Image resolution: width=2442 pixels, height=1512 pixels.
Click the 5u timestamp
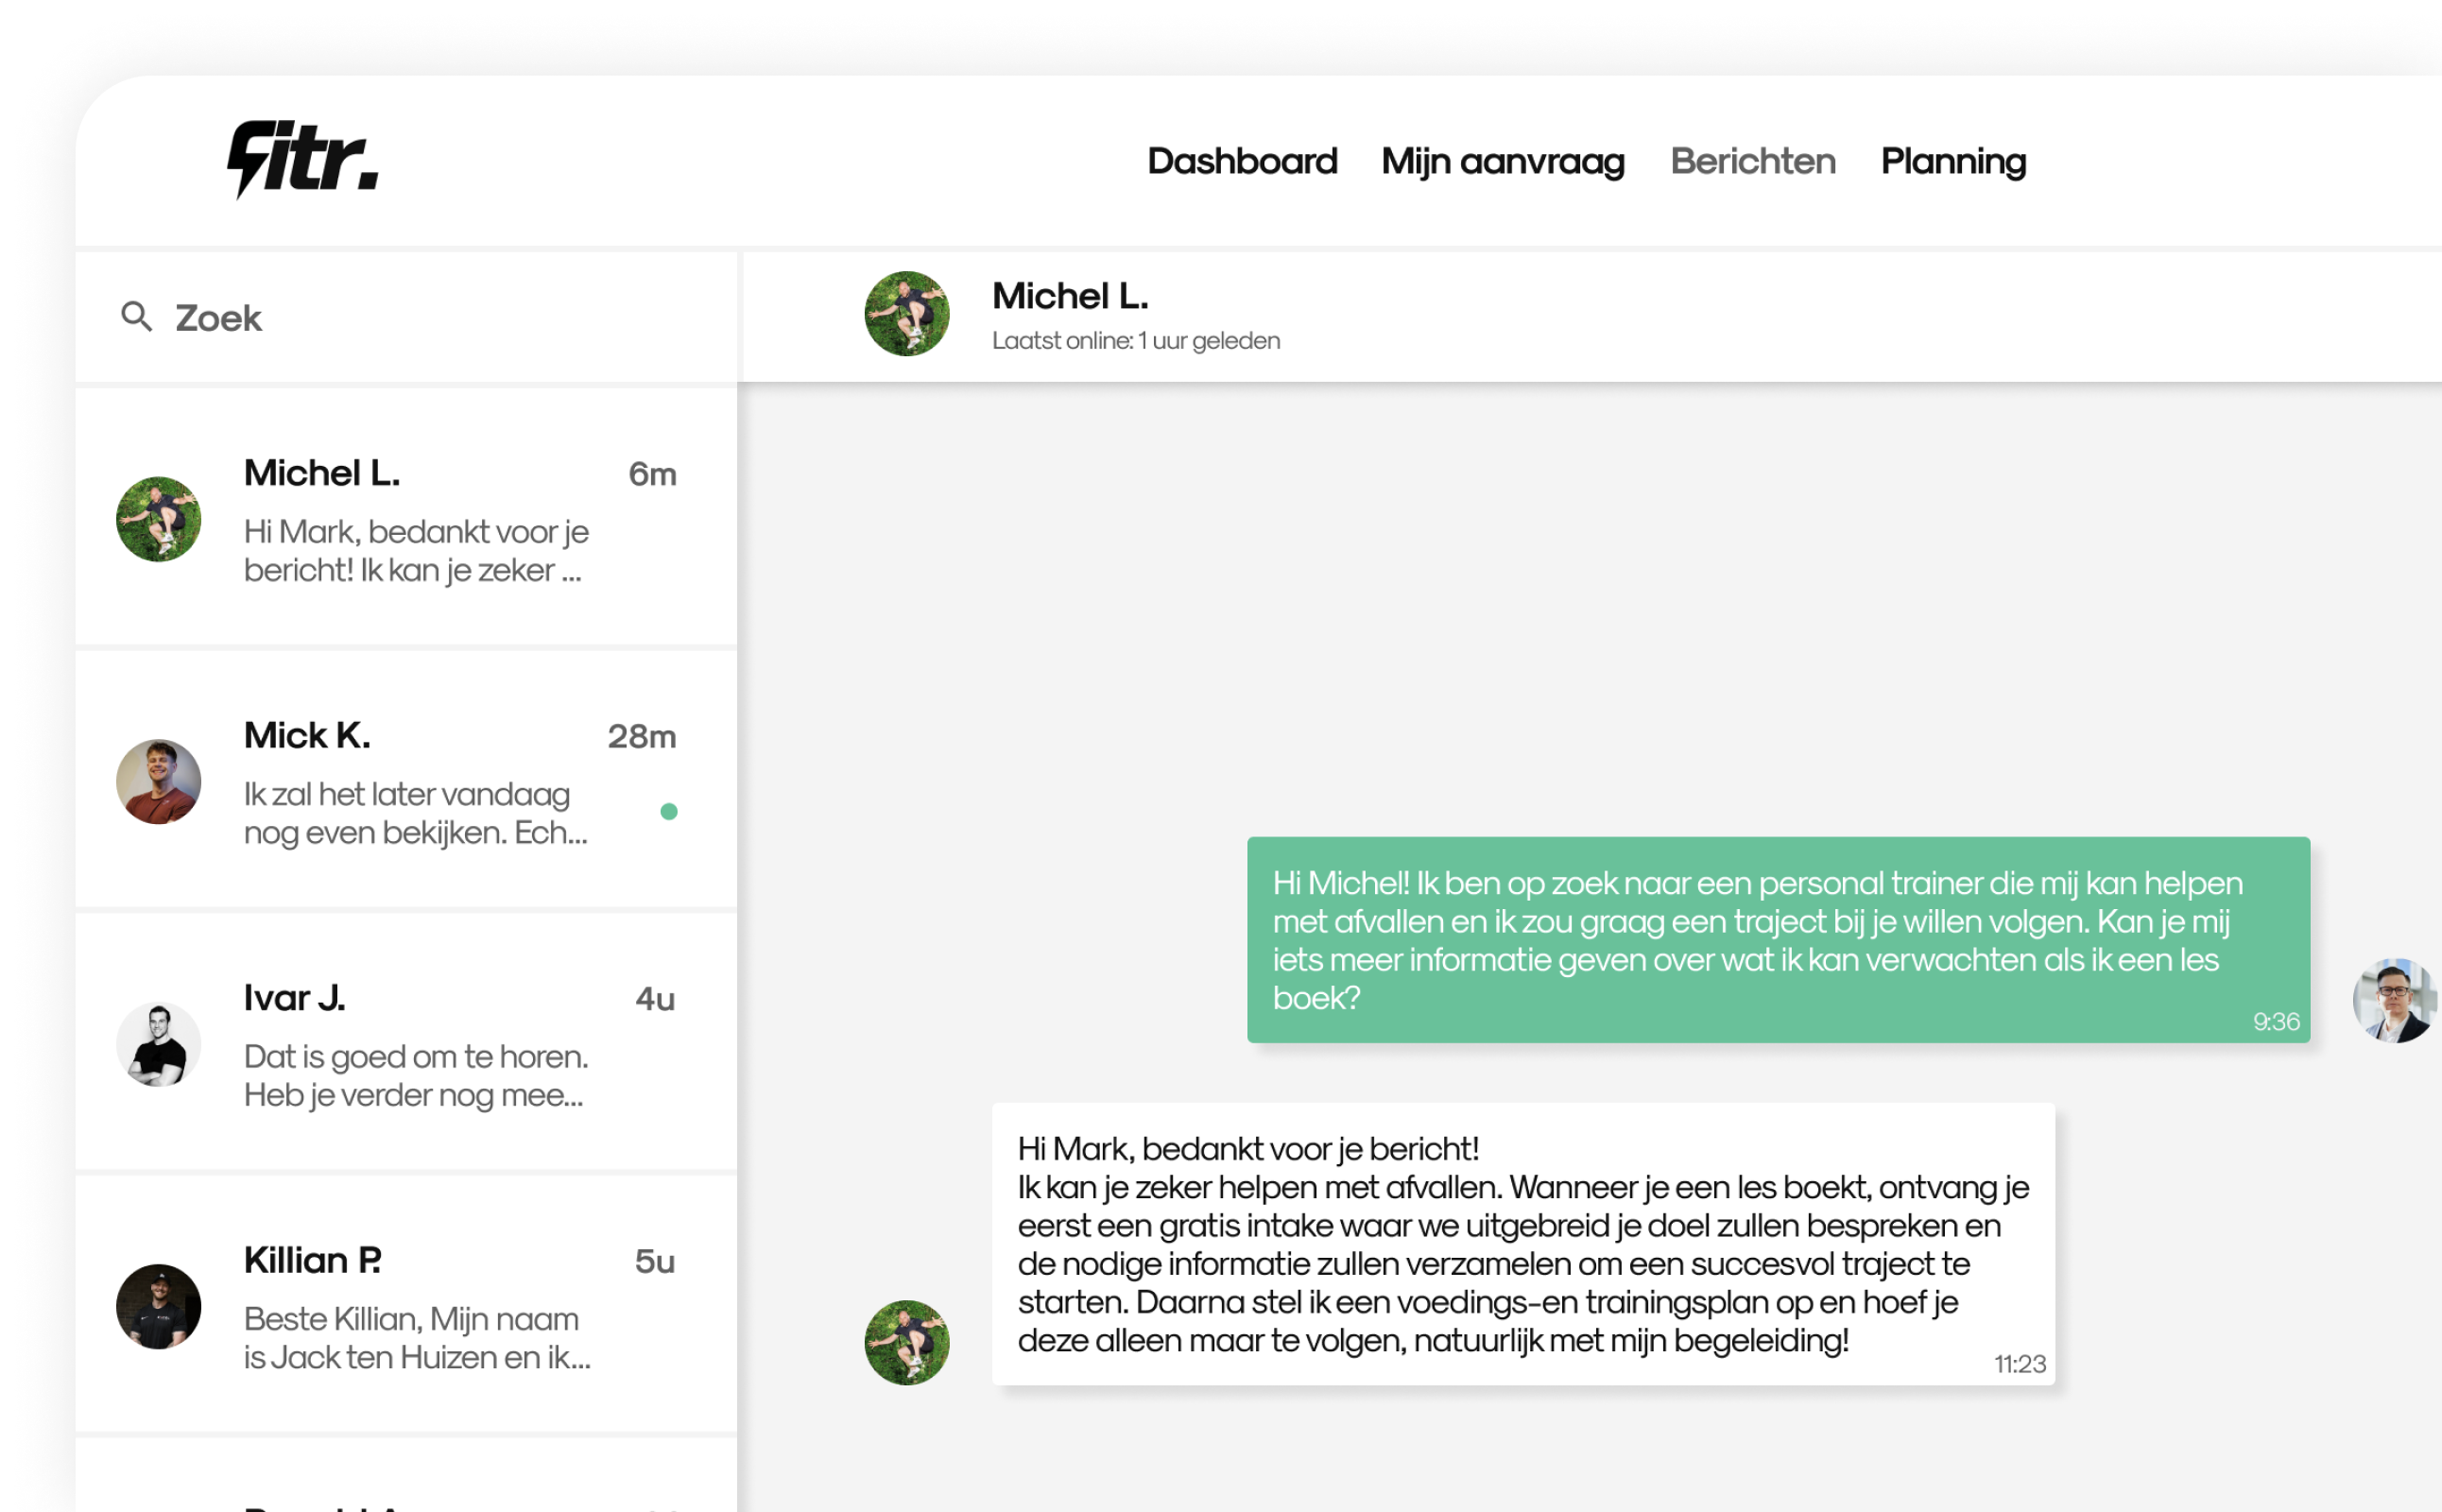tap(655, 1261)
